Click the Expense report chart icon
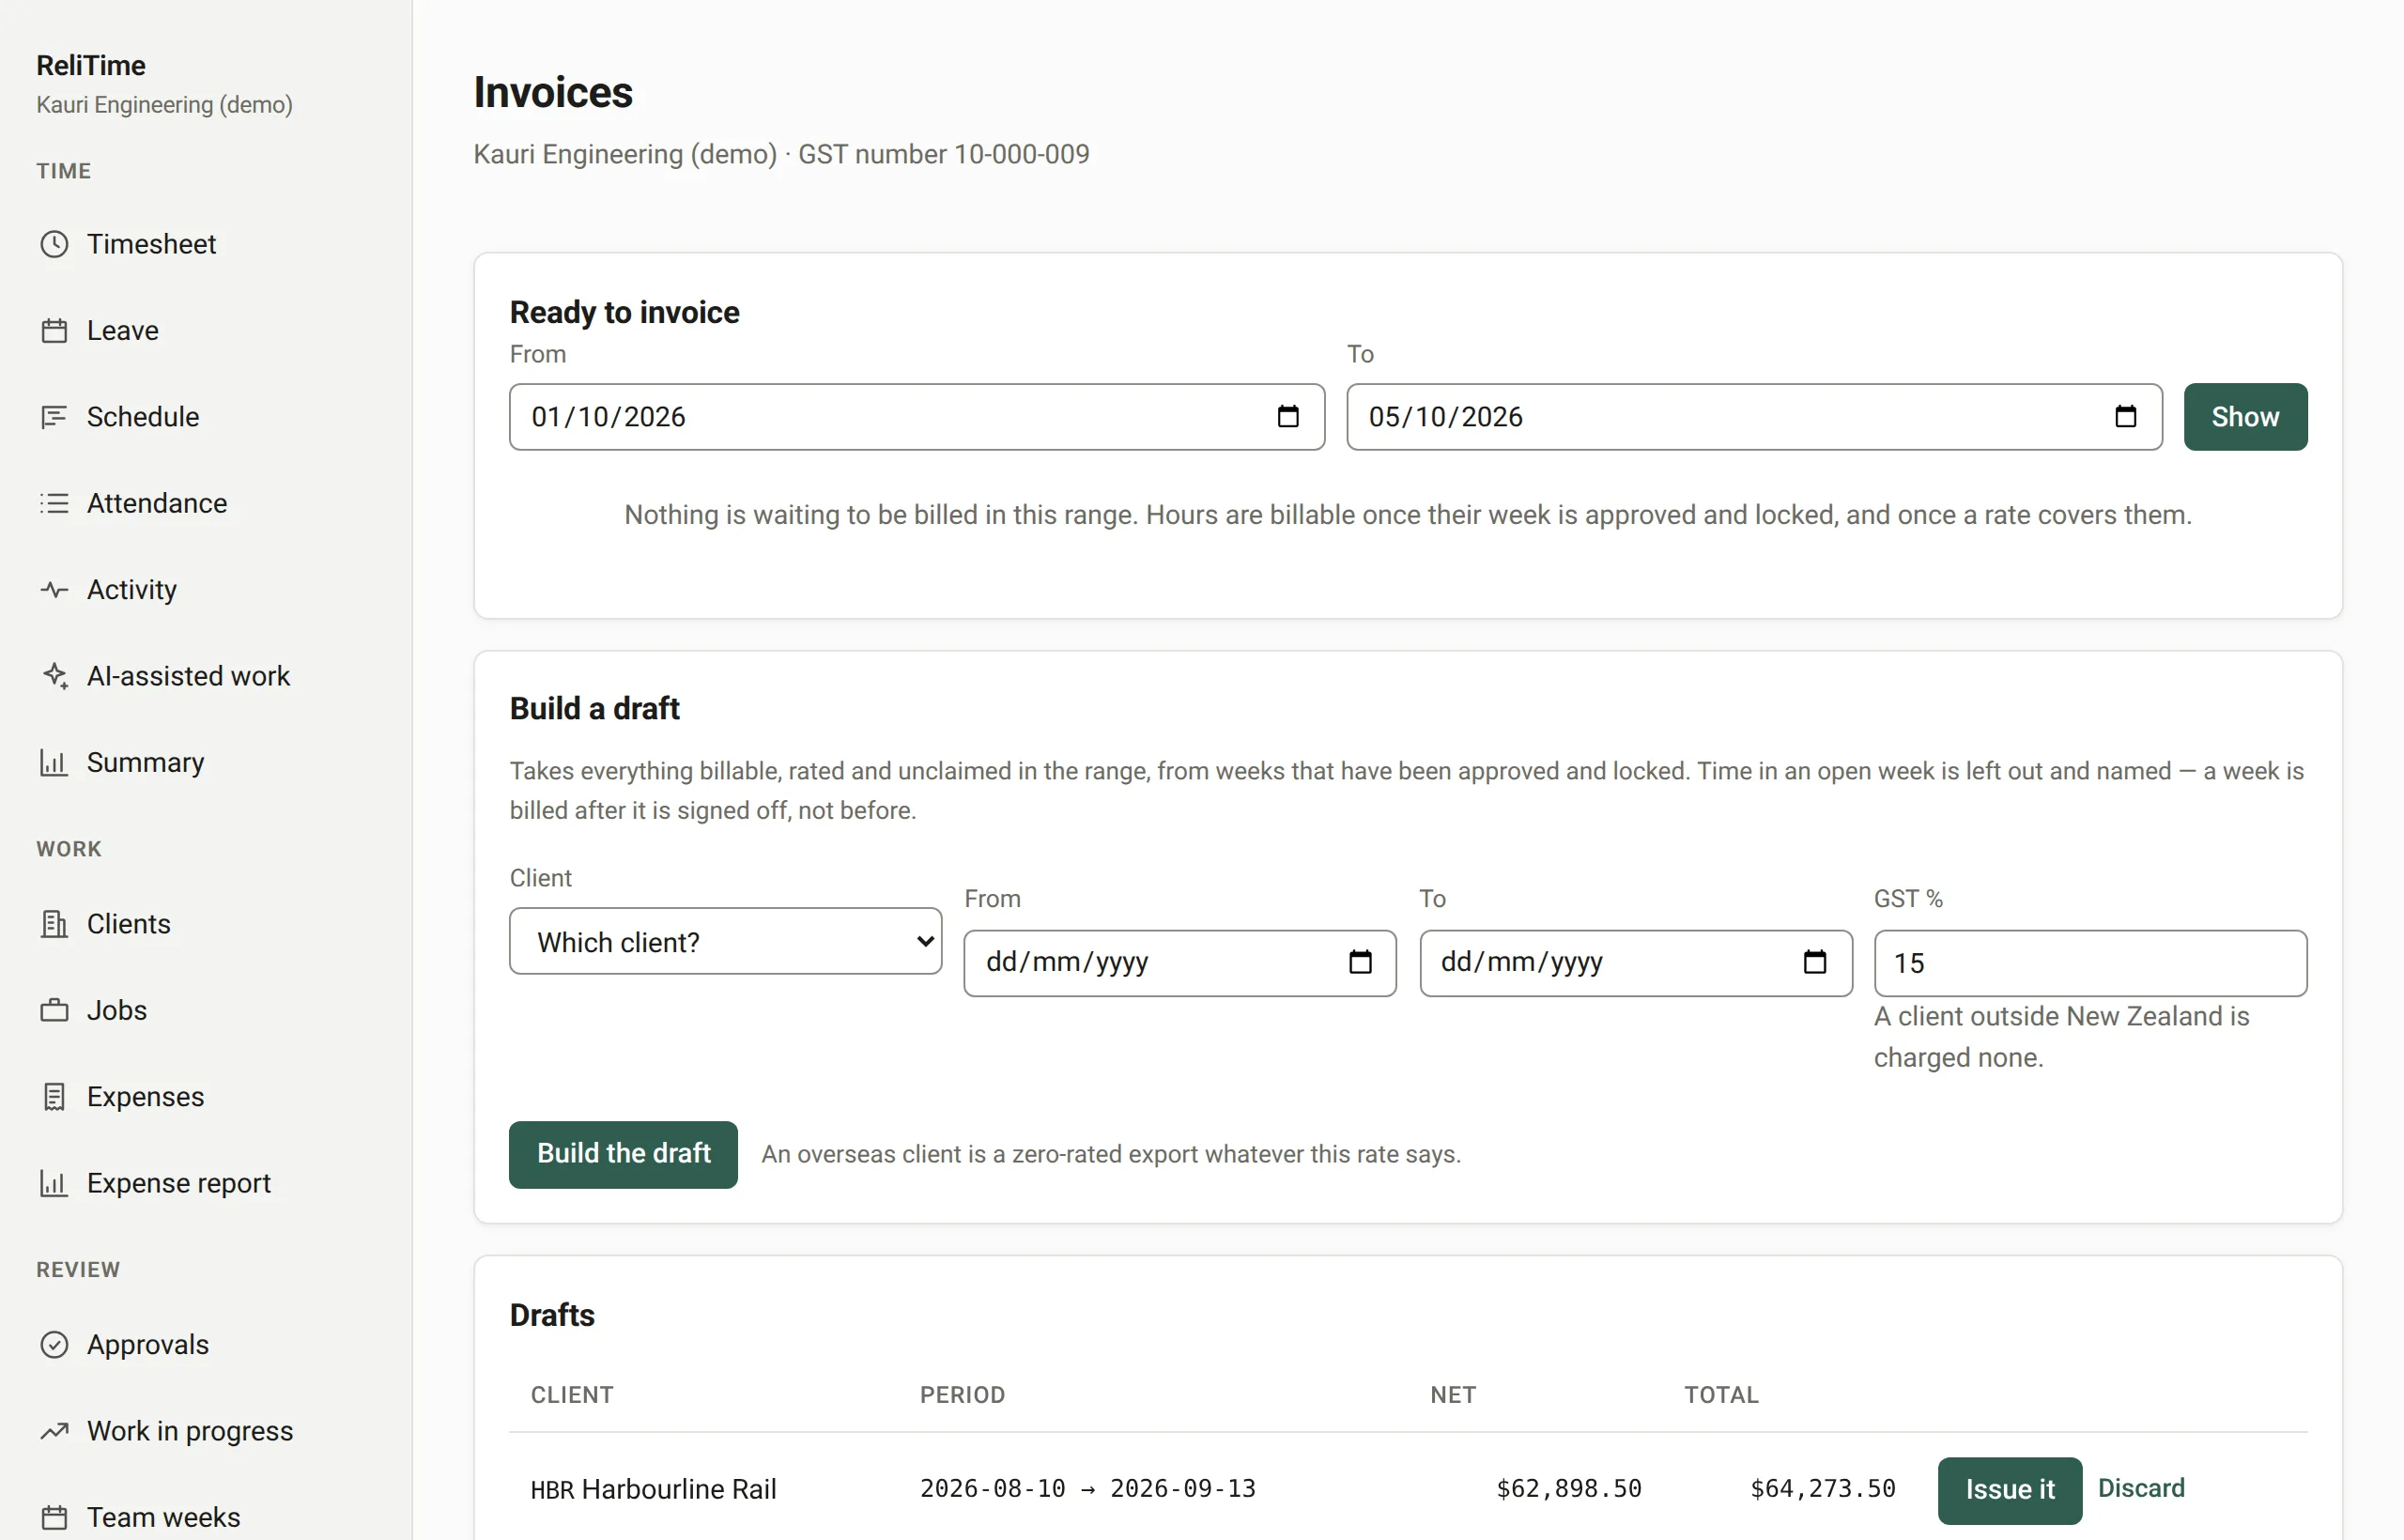 pyautogui.click(x=54, y=1183)
